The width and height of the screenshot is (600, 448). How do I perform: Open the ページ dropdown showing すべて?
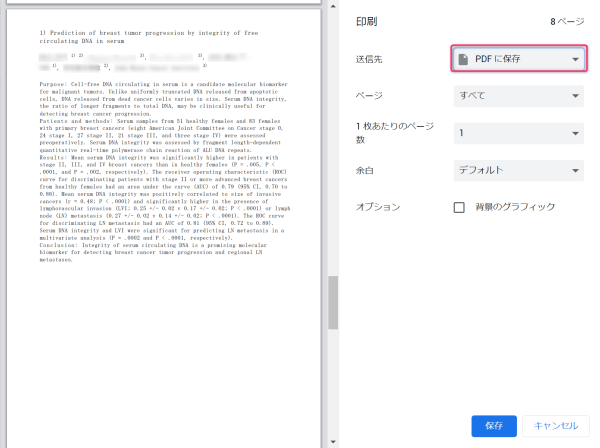point(518,97)
